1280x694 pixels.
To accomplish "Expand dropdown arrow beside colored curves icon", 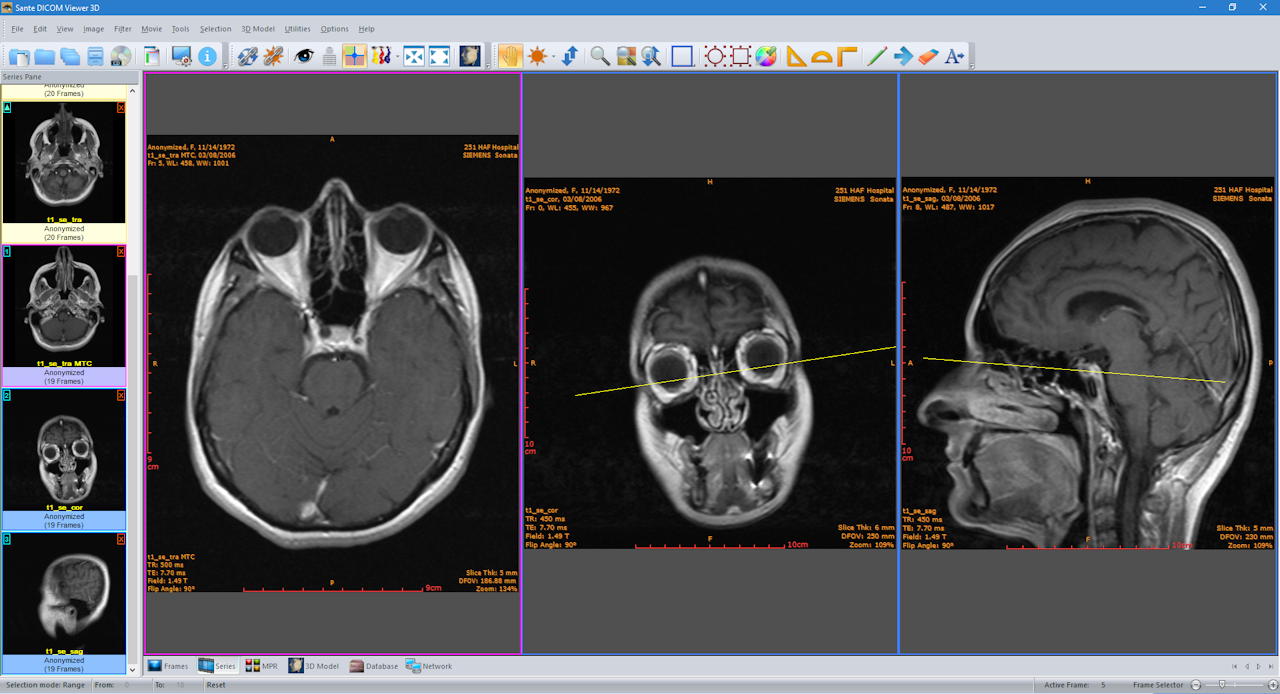I will pos(396,57).
